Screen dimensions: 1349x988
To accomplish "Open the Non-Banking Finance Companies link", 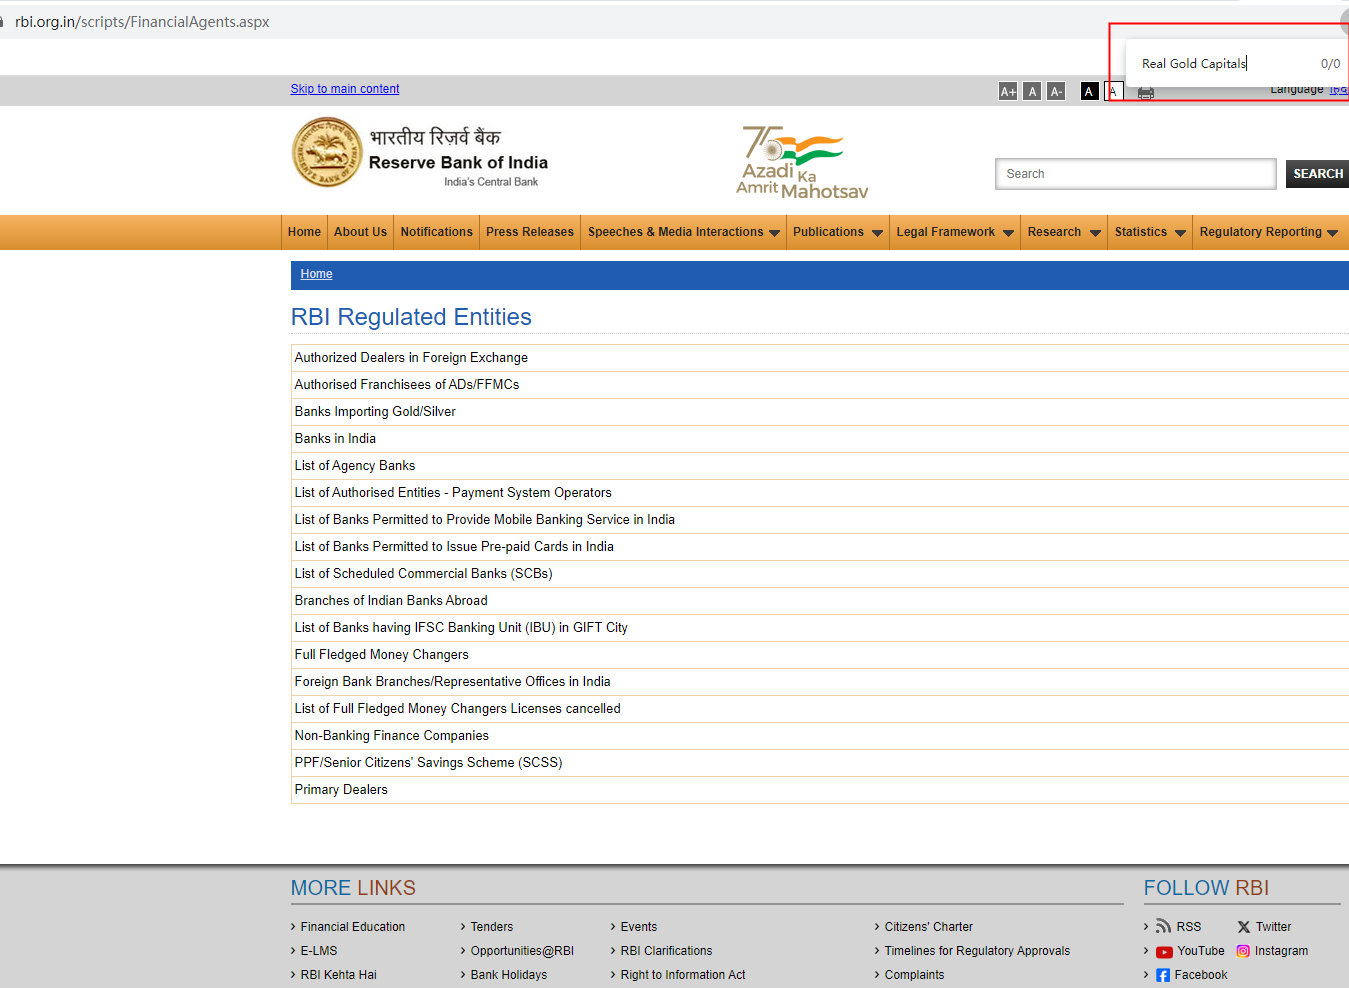I will [391, 736].
